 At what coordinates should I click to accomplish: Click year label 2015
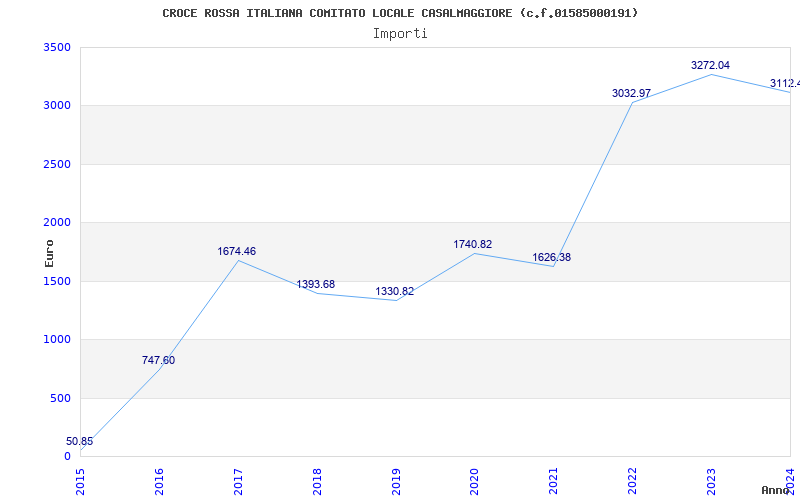click(80, 481)
